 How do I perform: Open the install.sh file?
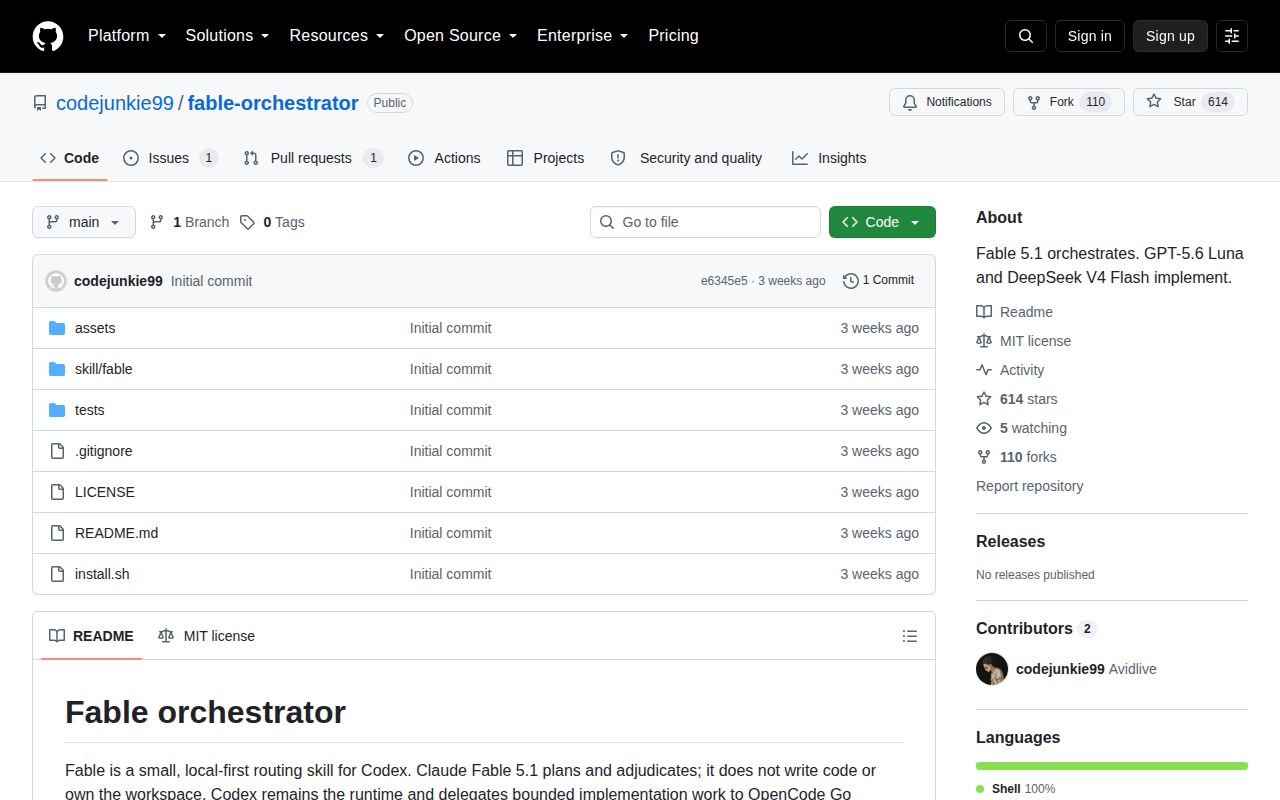102,574
